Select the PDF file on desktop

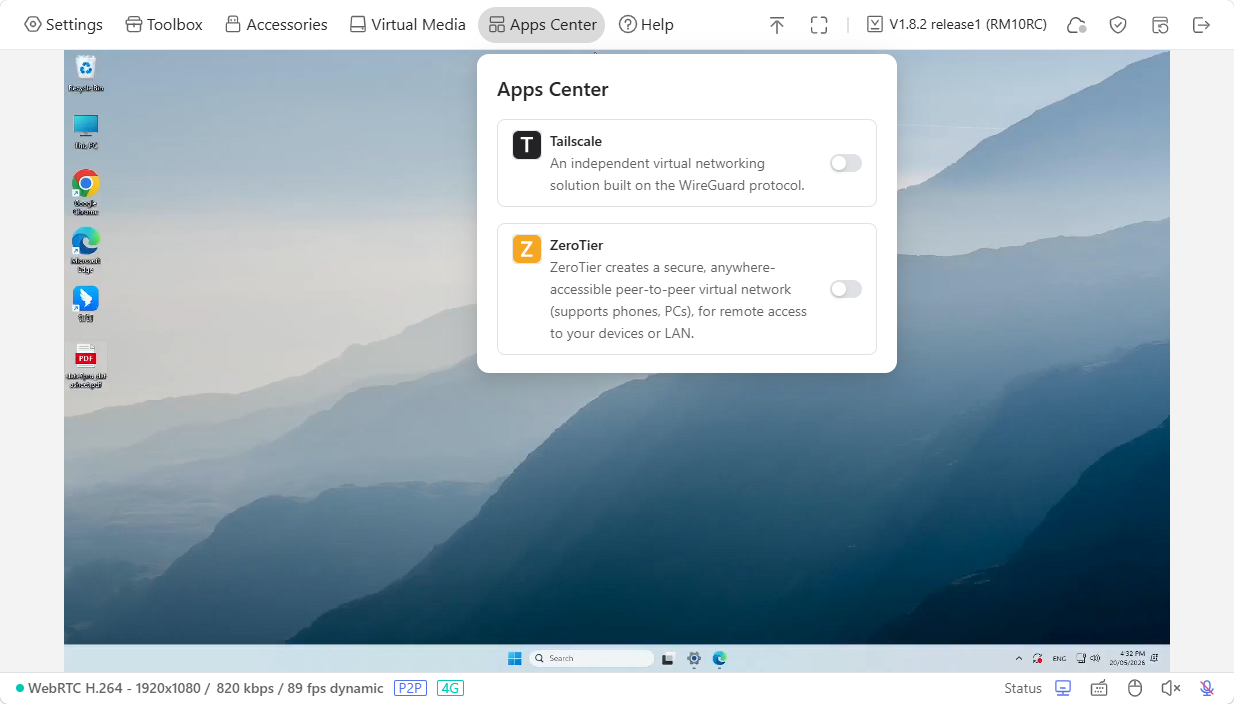[86, 366]
